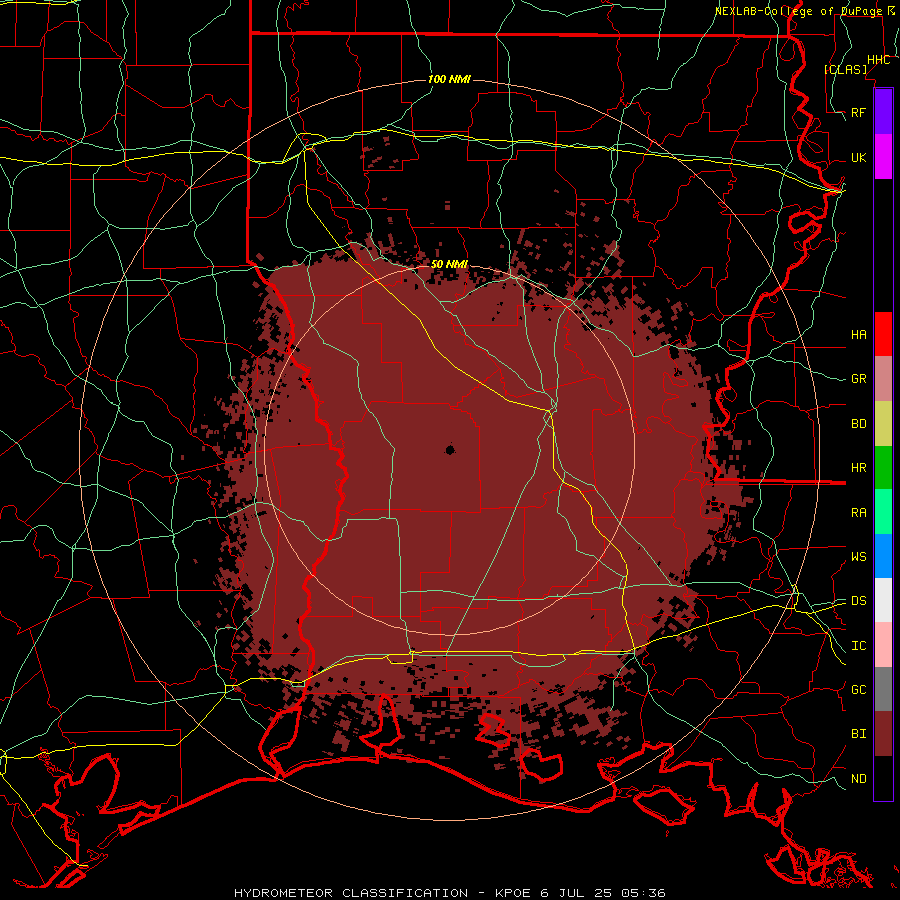Click the IC legend label
900x900 pixels.
point(859,646)
